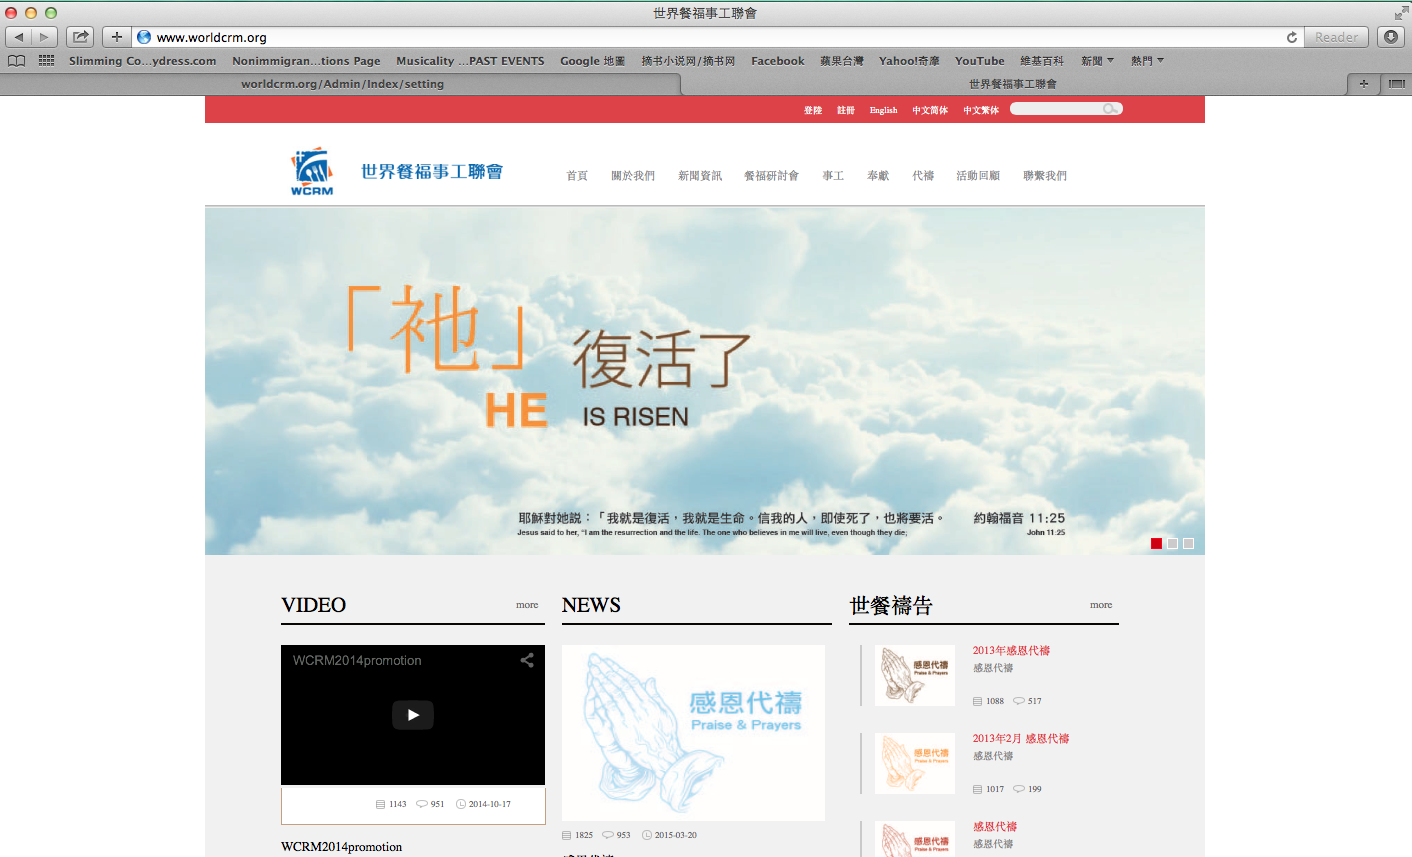Image resolution: width=1412 pixels, height=857 pixels.
Task: Switch site language to English
Action: click(883, 110)
